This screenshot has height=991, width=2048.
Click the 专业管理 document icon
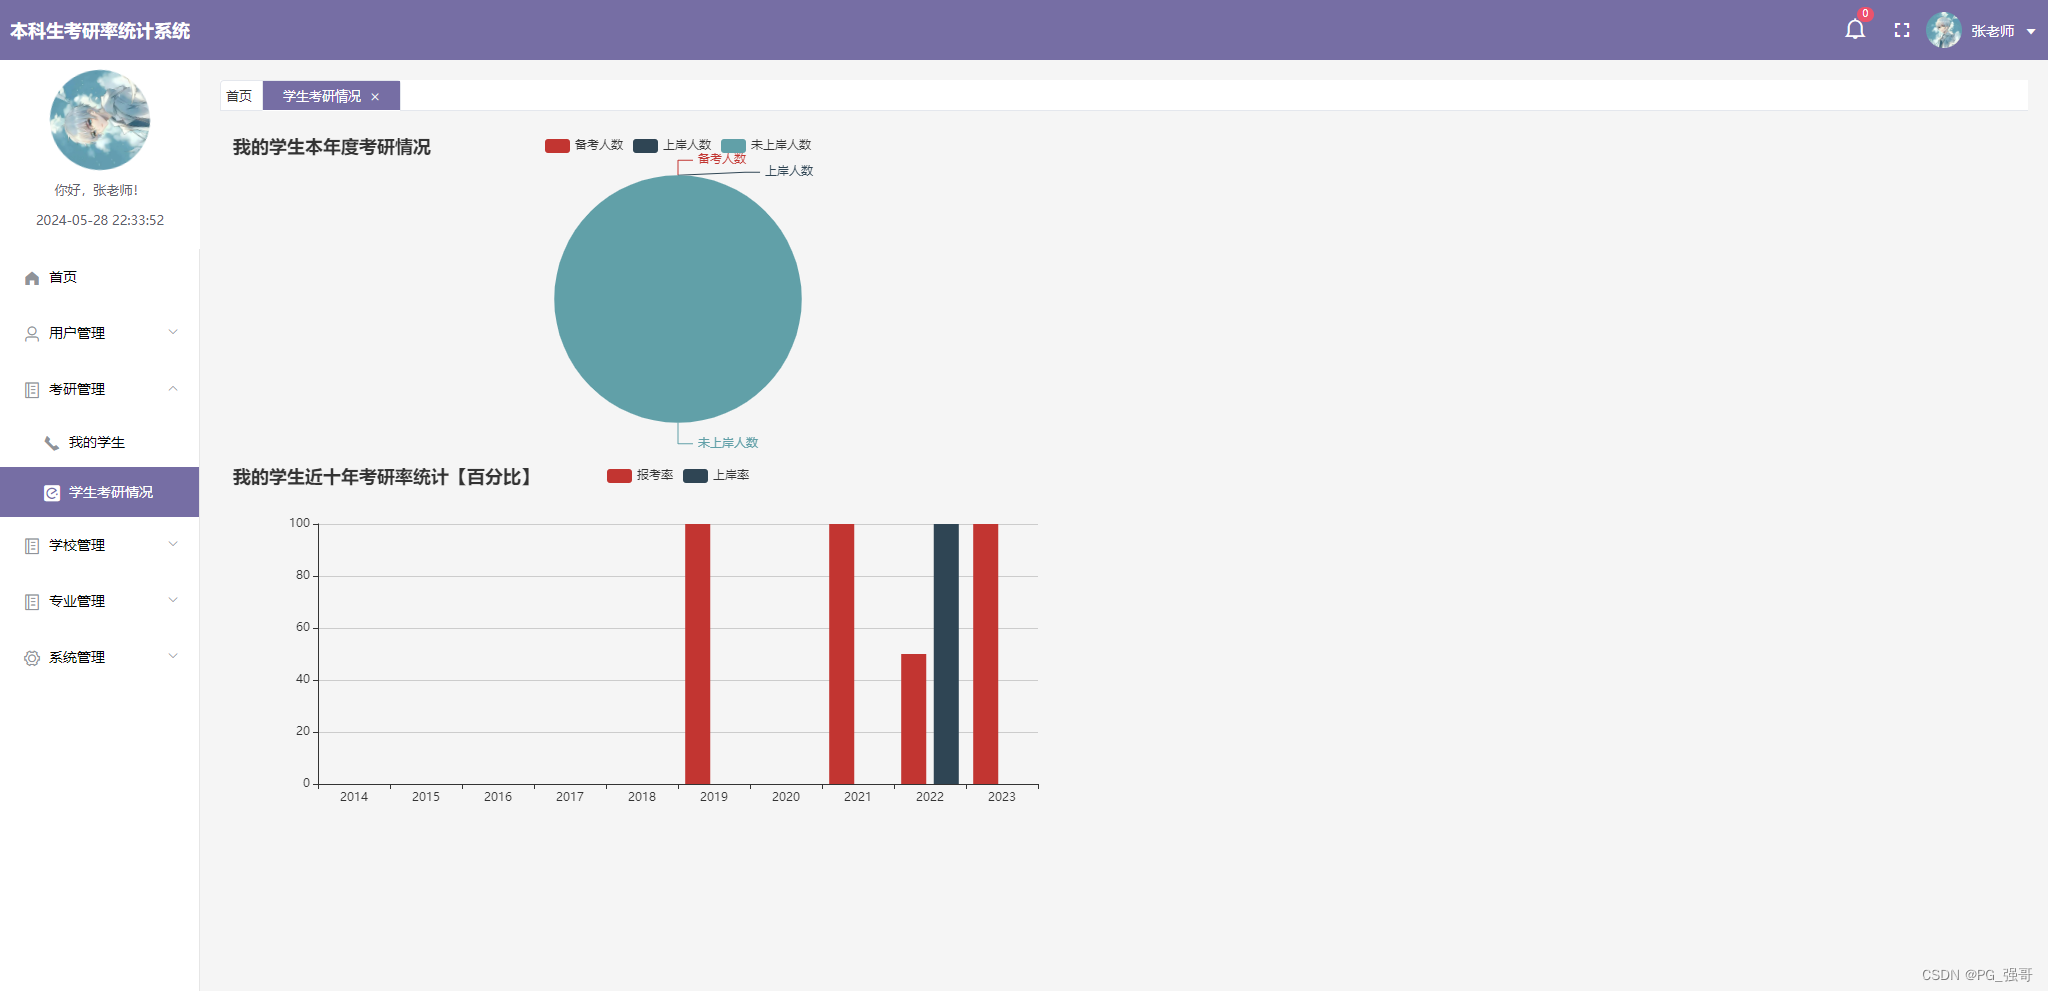tap(32, 602)
